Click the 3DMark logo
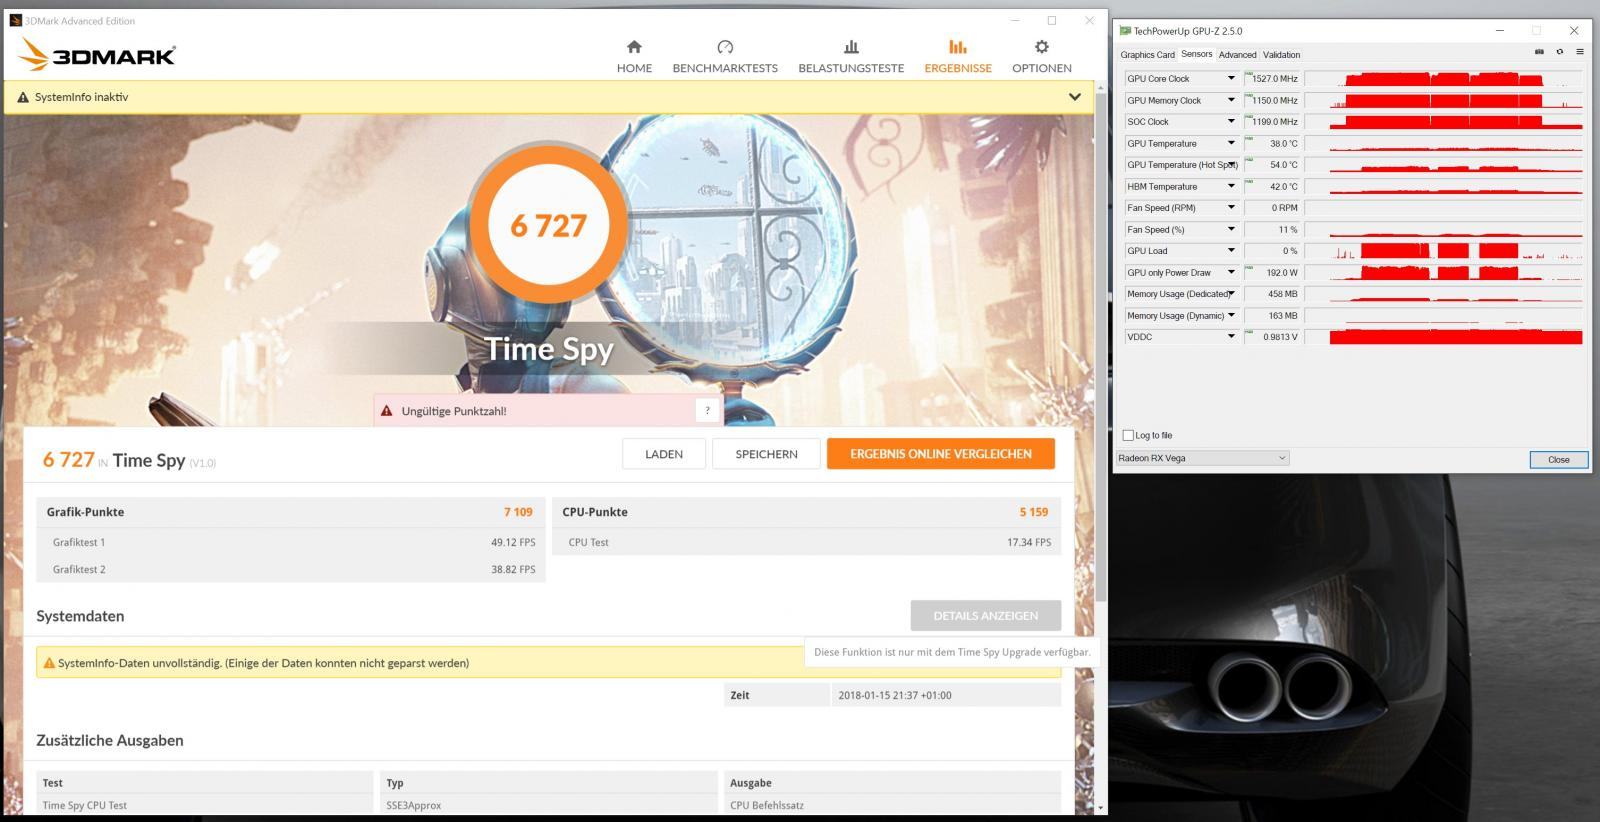Image resolution: width=1600 pixels, height=822 pixels. pyautogui.click(x=97, y=55)
